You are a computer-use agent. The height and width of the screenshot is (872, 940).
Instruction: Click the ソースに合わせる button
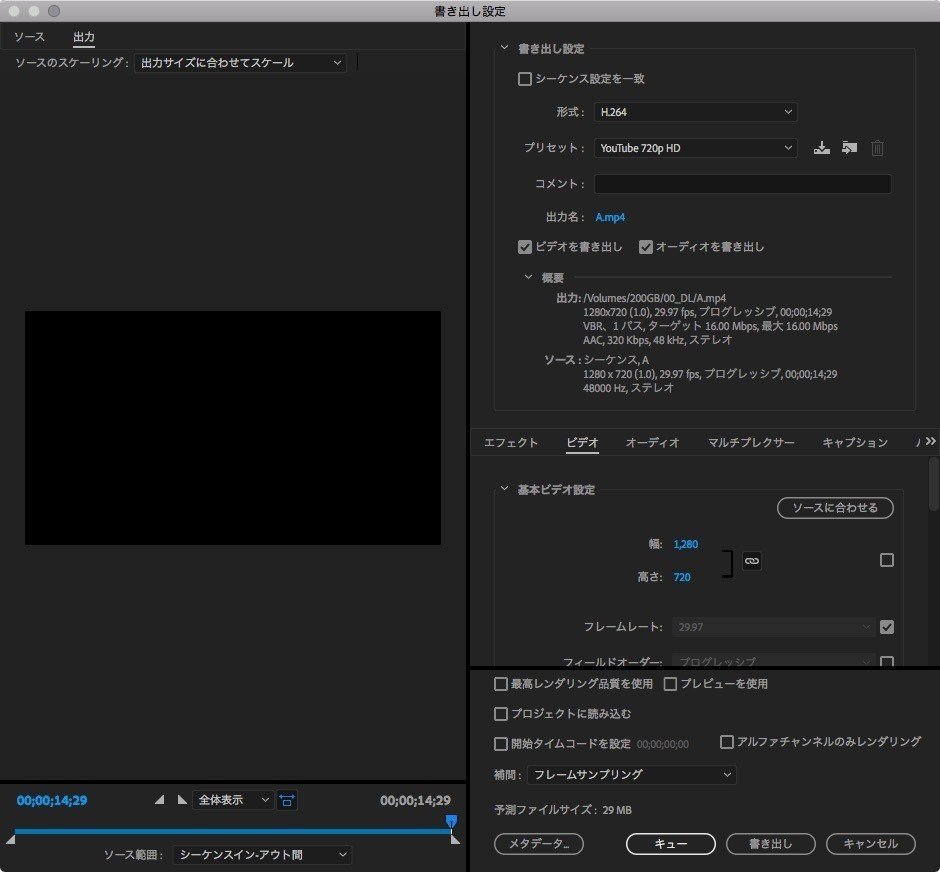(x=835, y=508)
